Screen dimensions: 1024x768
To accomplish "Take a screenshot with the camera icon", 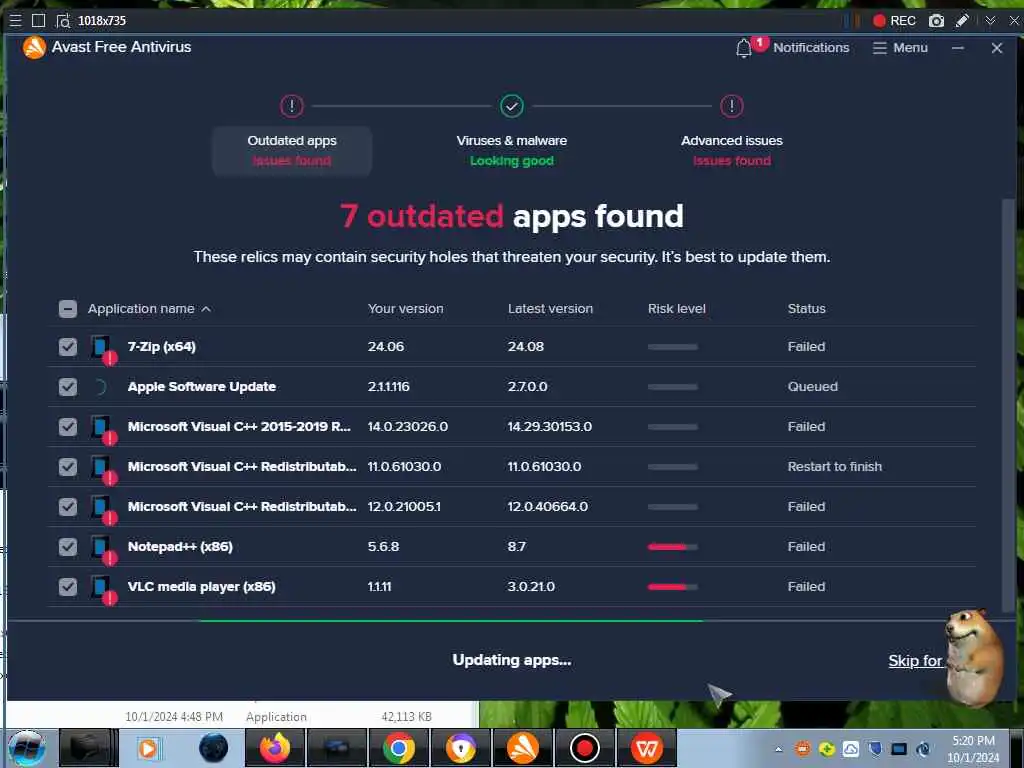I will [x=936, y=20].
